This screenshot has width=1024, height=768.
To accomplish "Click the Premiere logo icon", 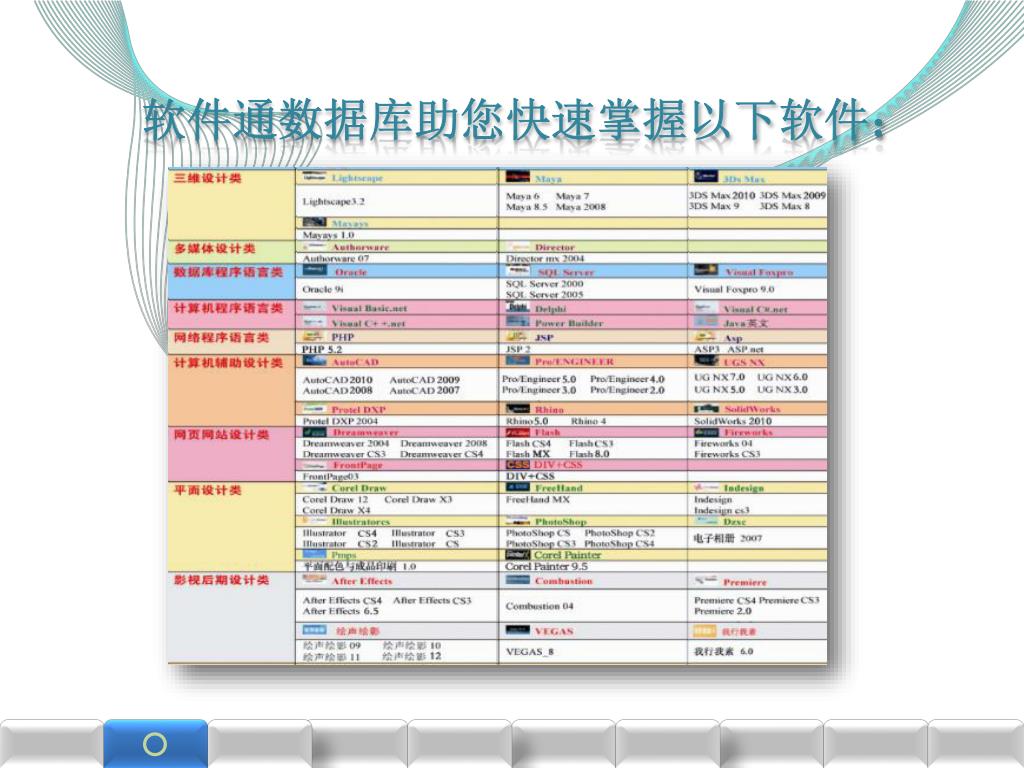I will (x=706, y=580).
